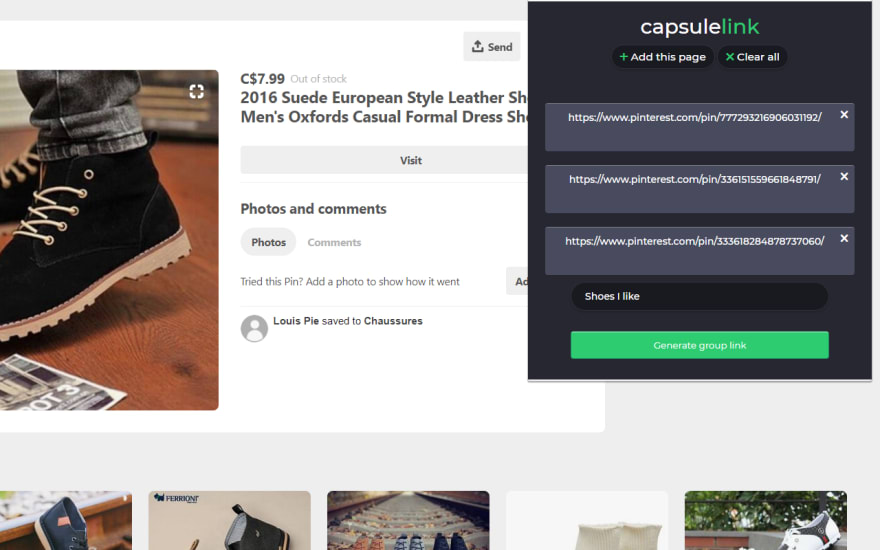This screenshot has width=880, height=550.
Task: Open Louis Pie profile link
Action: click(x=296, y=321)
